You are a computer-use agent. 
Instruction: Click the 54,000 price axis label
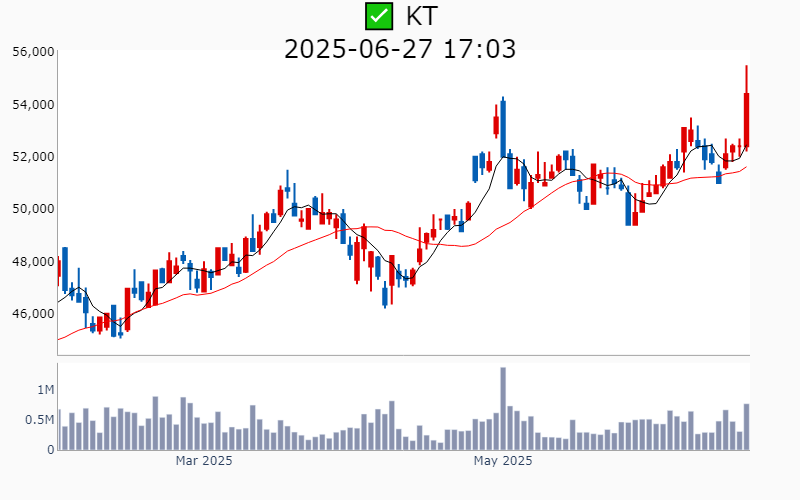pos(34,105)
